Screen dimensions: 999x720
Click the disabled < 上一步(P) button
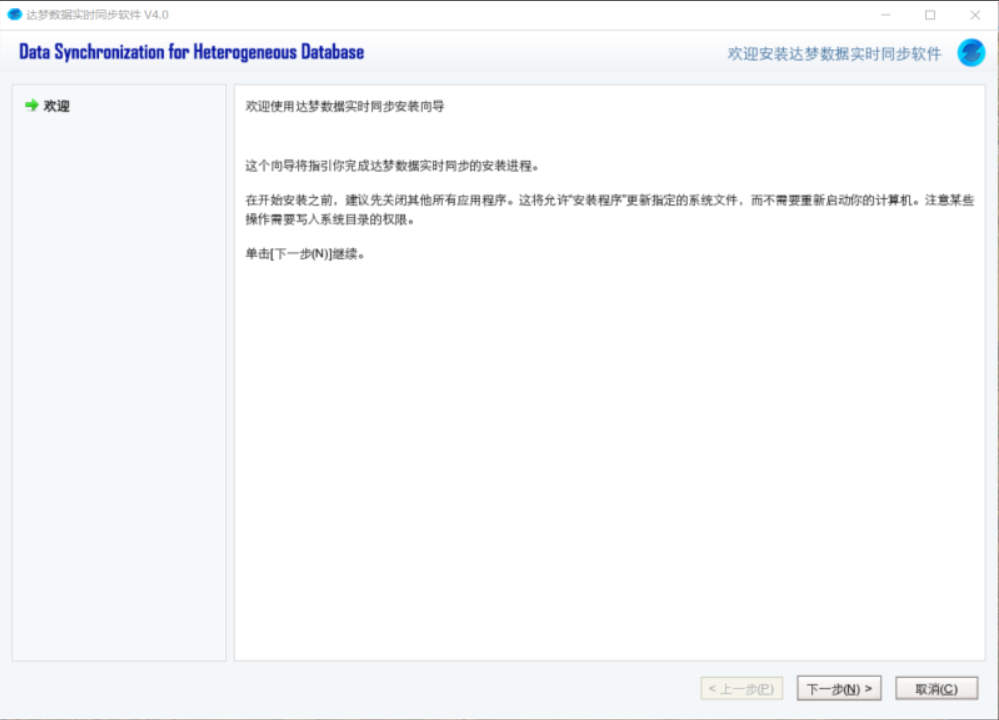(x=741, y=689)
